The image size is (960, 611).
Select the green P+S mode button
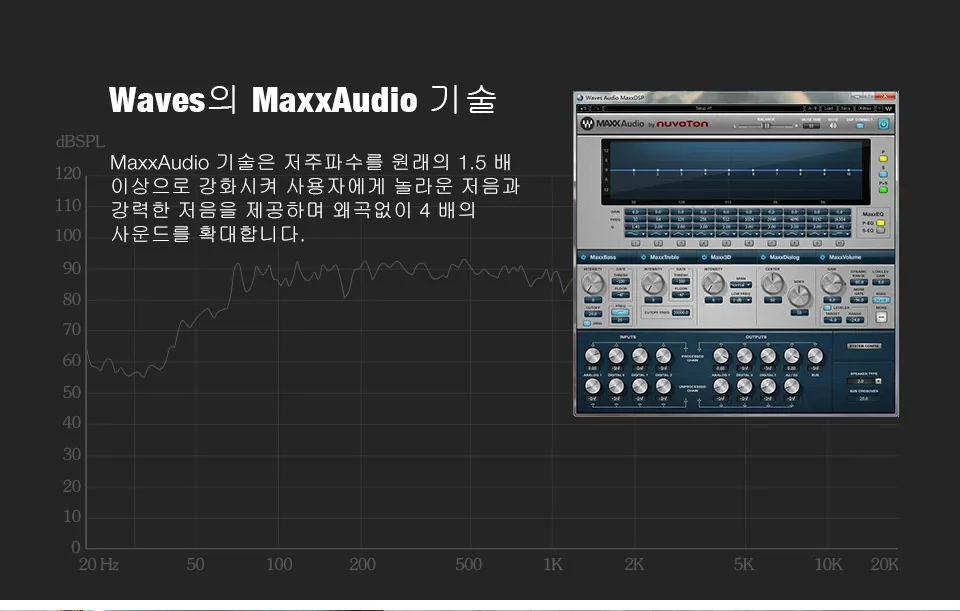(x=883, y=190)
